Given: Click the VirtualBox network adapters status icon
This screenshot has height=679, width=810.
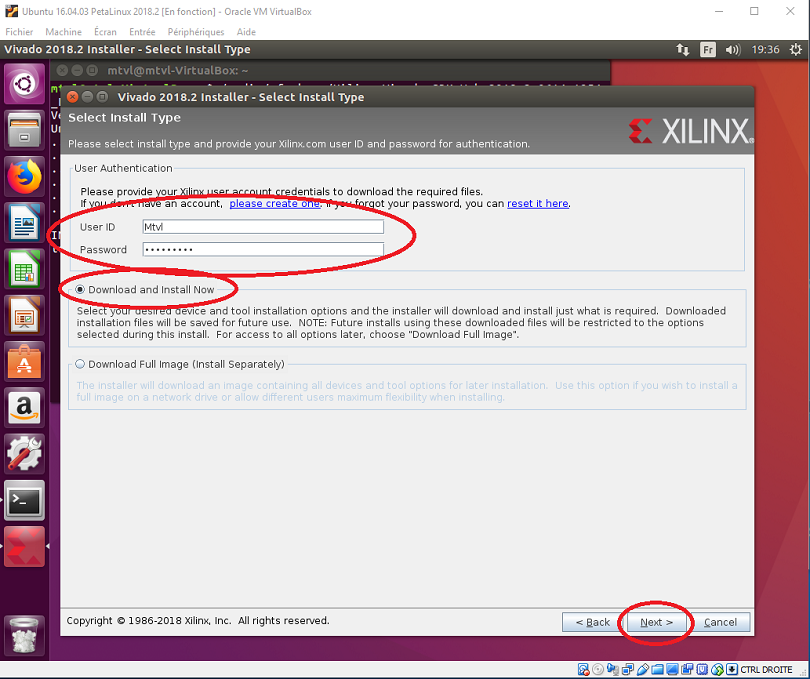Looking at the screenshot, I should [x=627, y=669].
